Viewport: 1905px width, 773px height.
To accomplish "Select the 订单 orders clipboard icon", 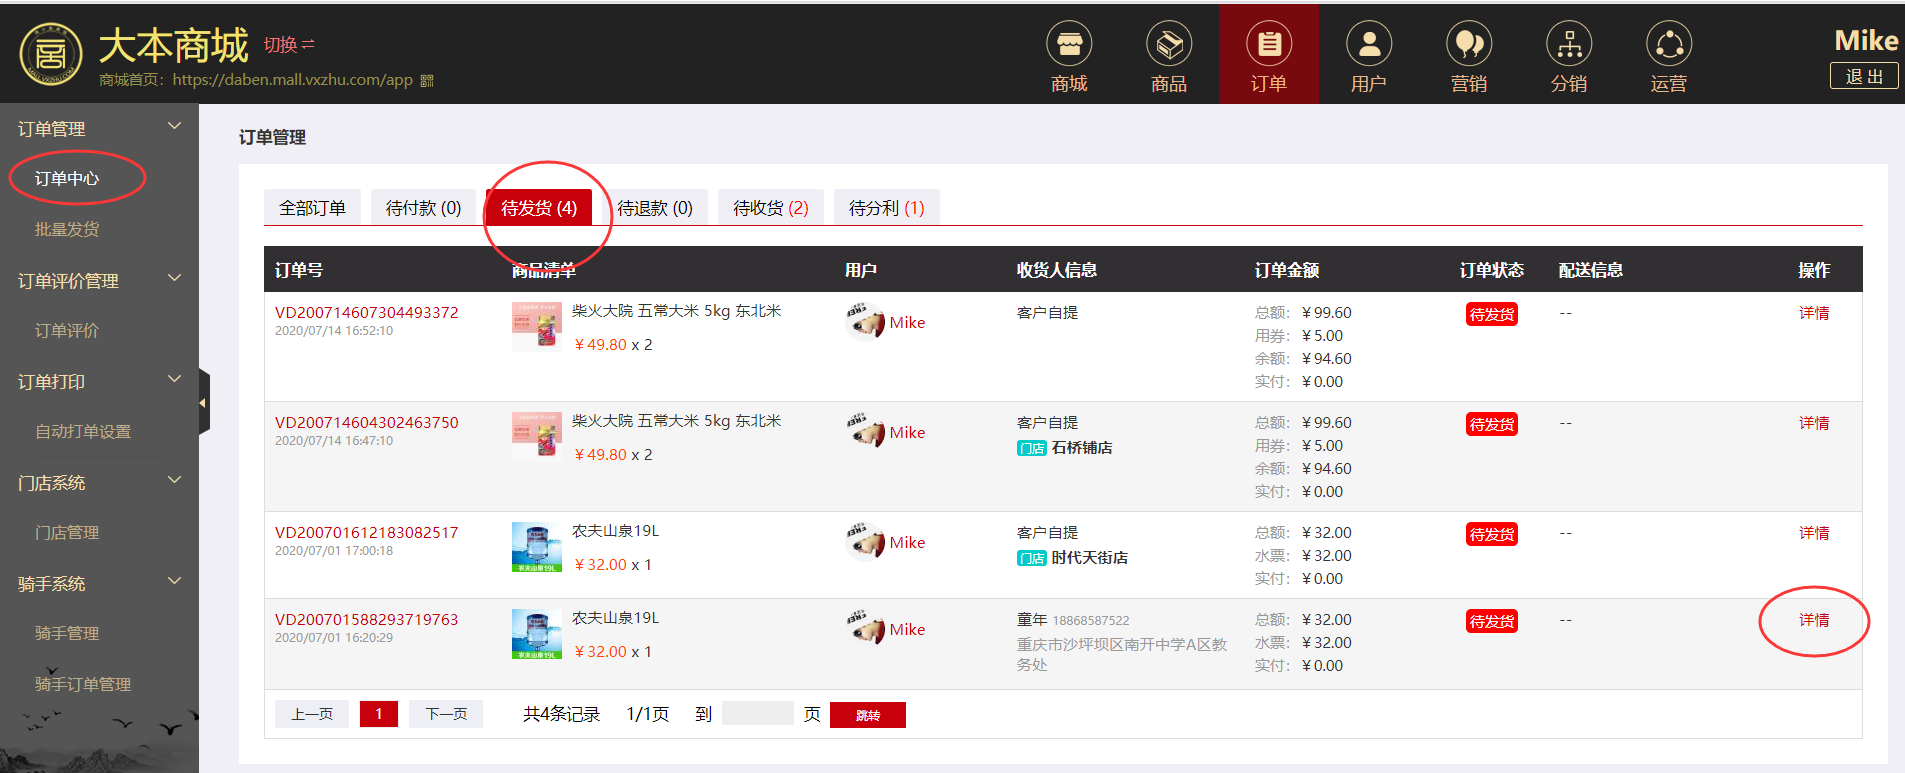I will 1269,45.
